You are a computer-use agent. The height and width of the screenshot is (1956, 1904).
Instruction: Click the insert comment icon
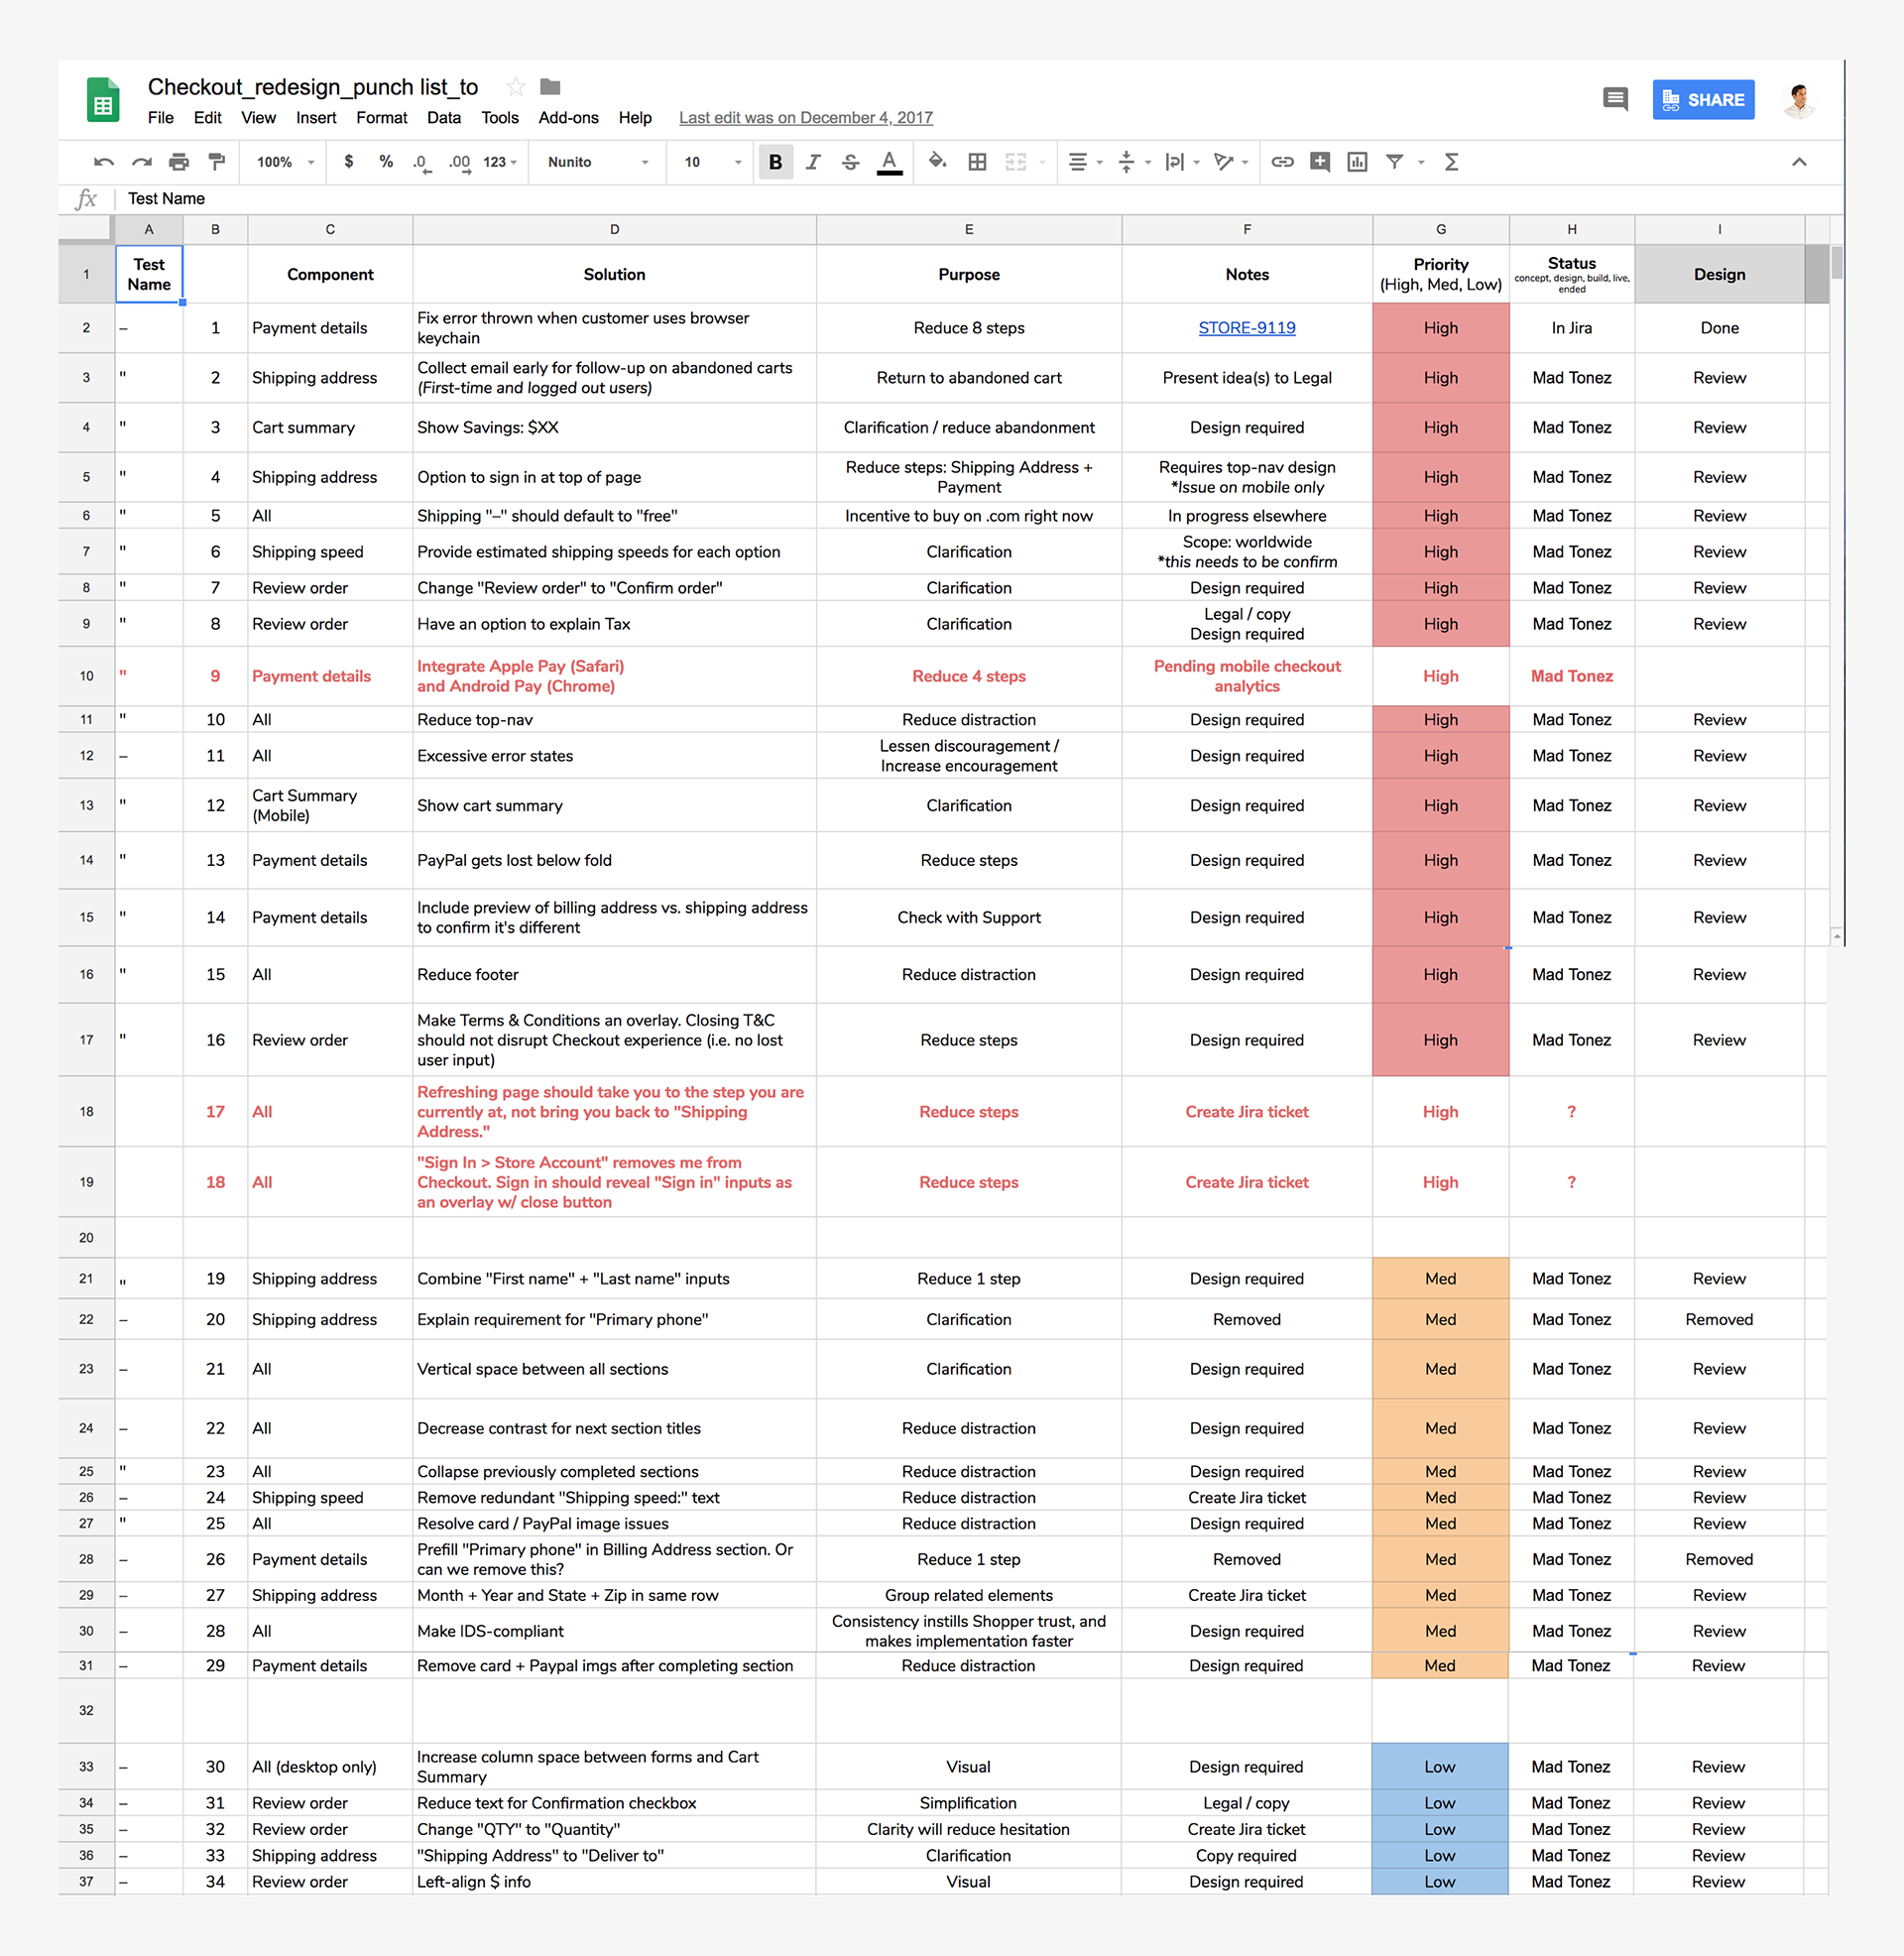coord(1320,162)
